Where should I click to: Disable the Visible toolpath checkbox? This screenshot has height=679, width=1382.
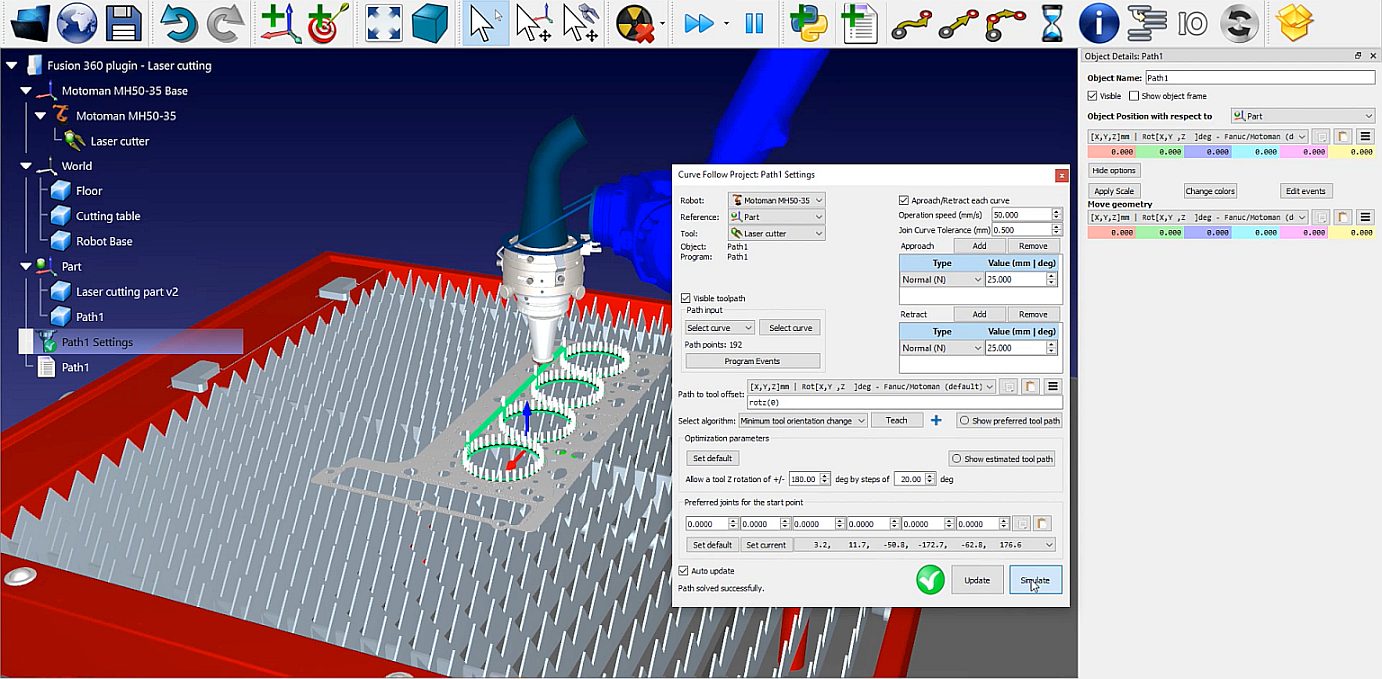pos(686,297)
